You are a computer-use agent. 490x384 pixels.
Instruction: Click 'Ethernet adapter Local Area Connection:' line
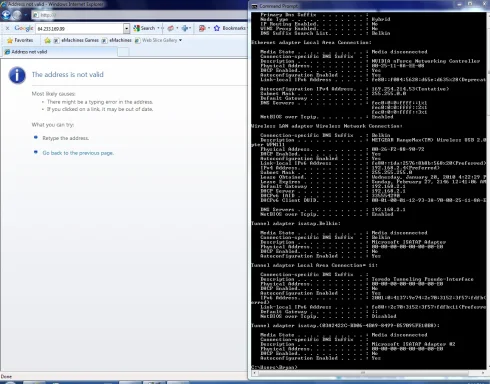pyautogui.click(x=311, y=42)
